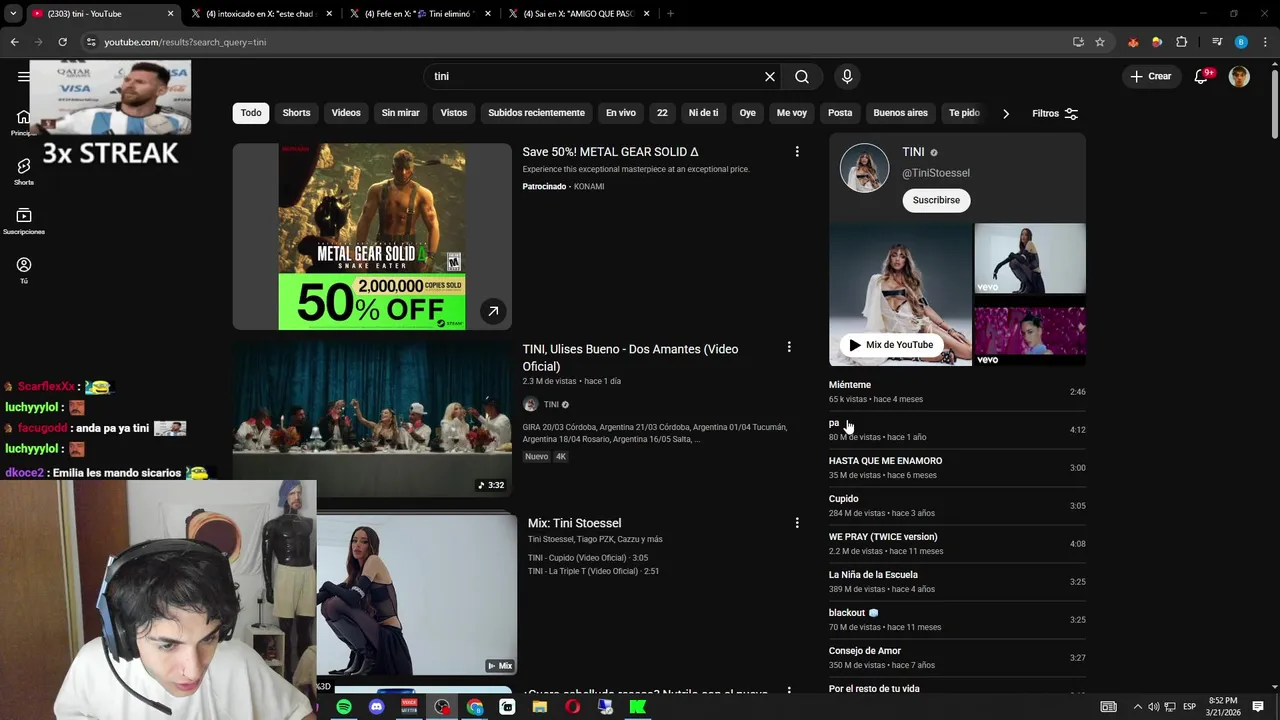Select the Shorts filter chip
This screenshot has height=720, width=1280.
click(296, 113)
